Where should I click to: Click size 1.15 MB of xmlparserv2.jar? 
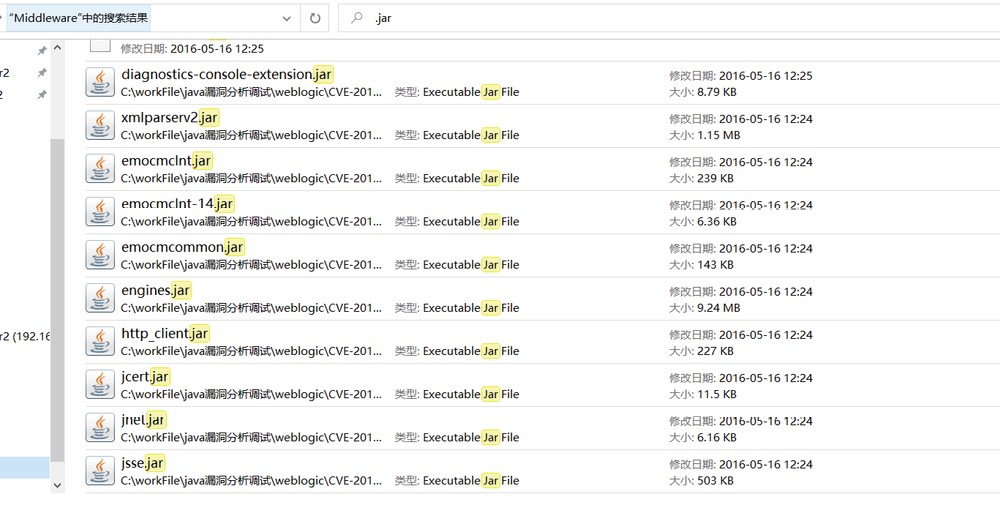click(705, 135)
